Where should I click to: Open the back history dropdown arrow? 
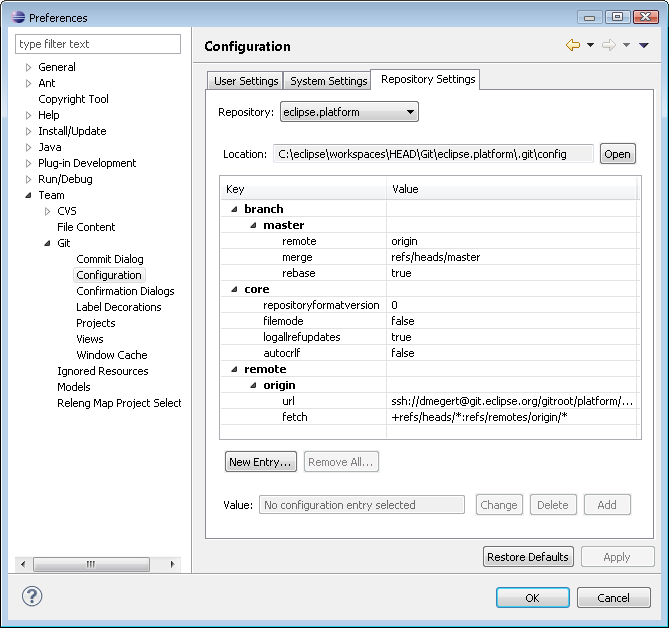point(590,45)
